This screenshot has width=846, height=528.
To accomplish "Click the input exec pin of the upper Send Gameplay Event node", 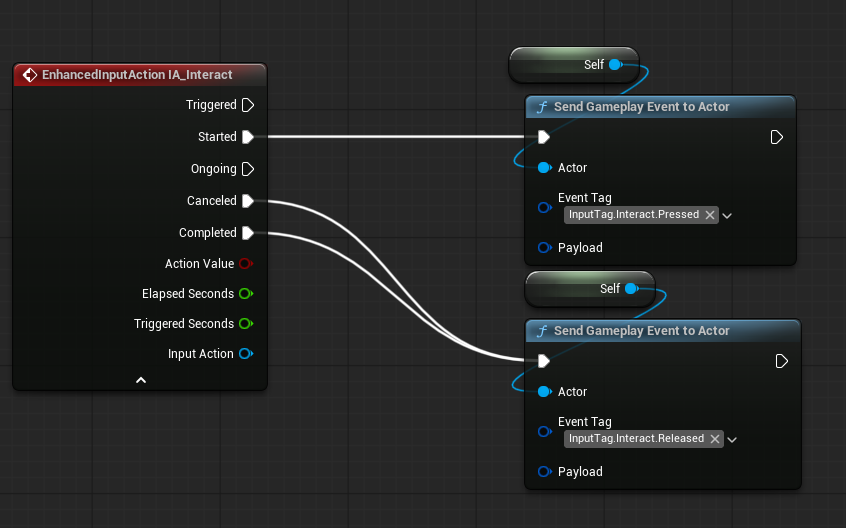I will [544, 137].
